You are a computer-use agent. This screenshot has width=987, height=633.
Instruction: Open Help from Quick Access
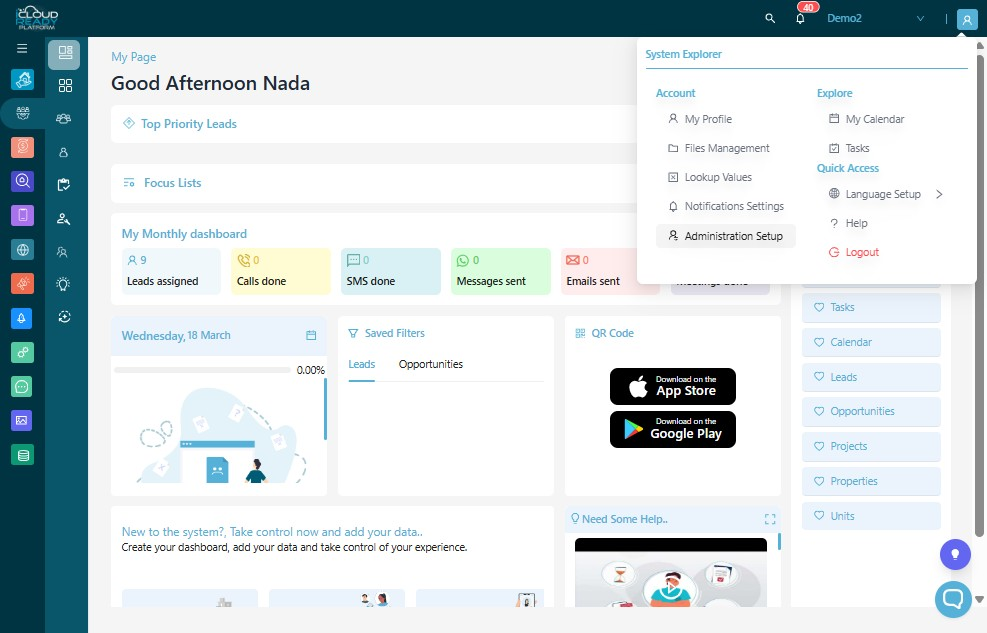pos(849,223)
